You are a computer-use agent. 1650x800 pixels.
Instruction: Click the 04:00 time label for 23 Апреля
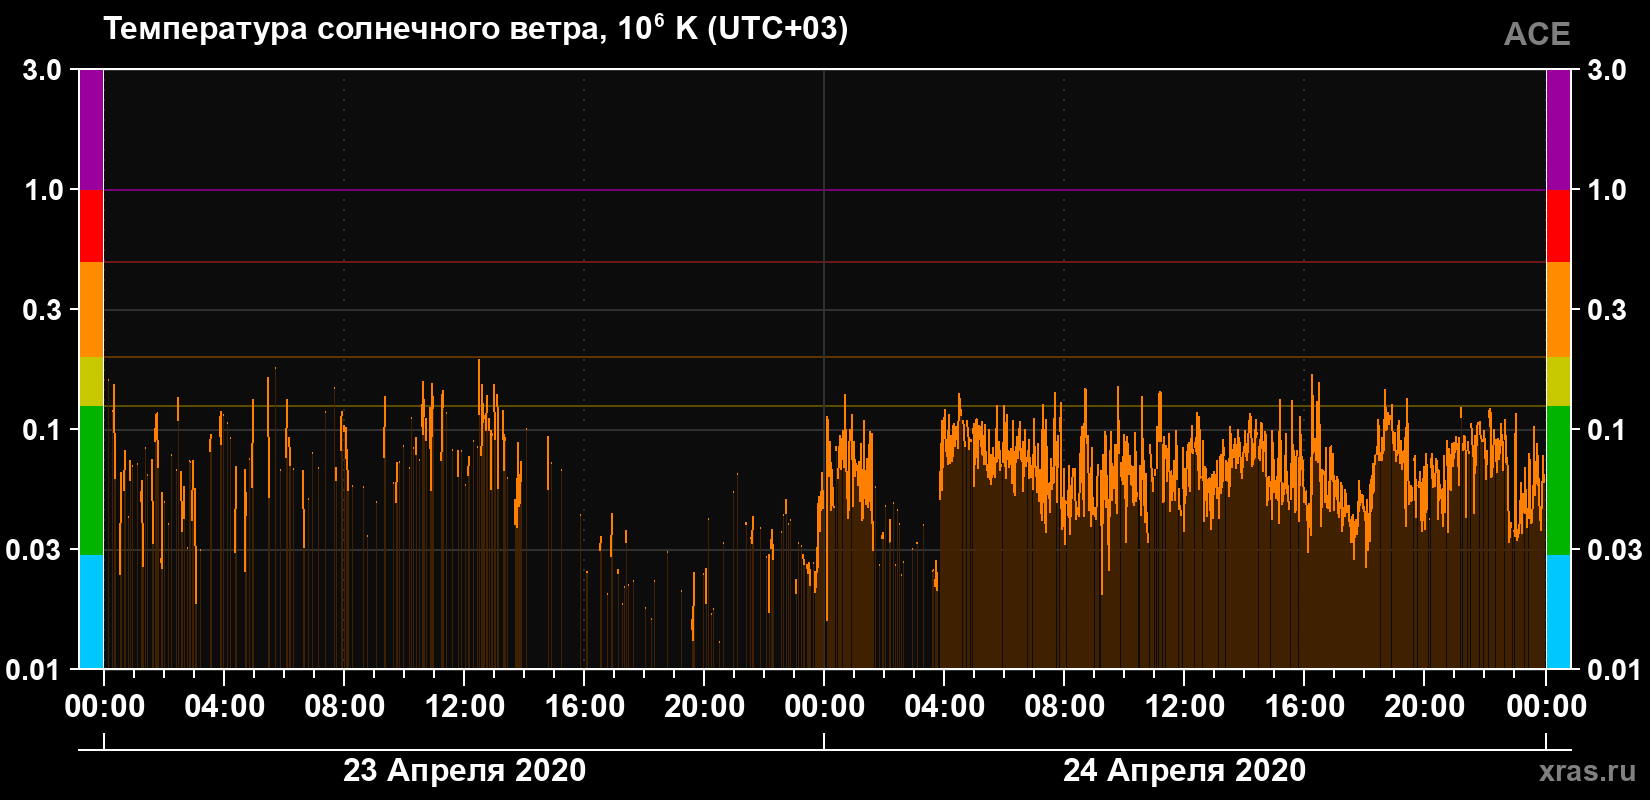click(x=224, y=707)
